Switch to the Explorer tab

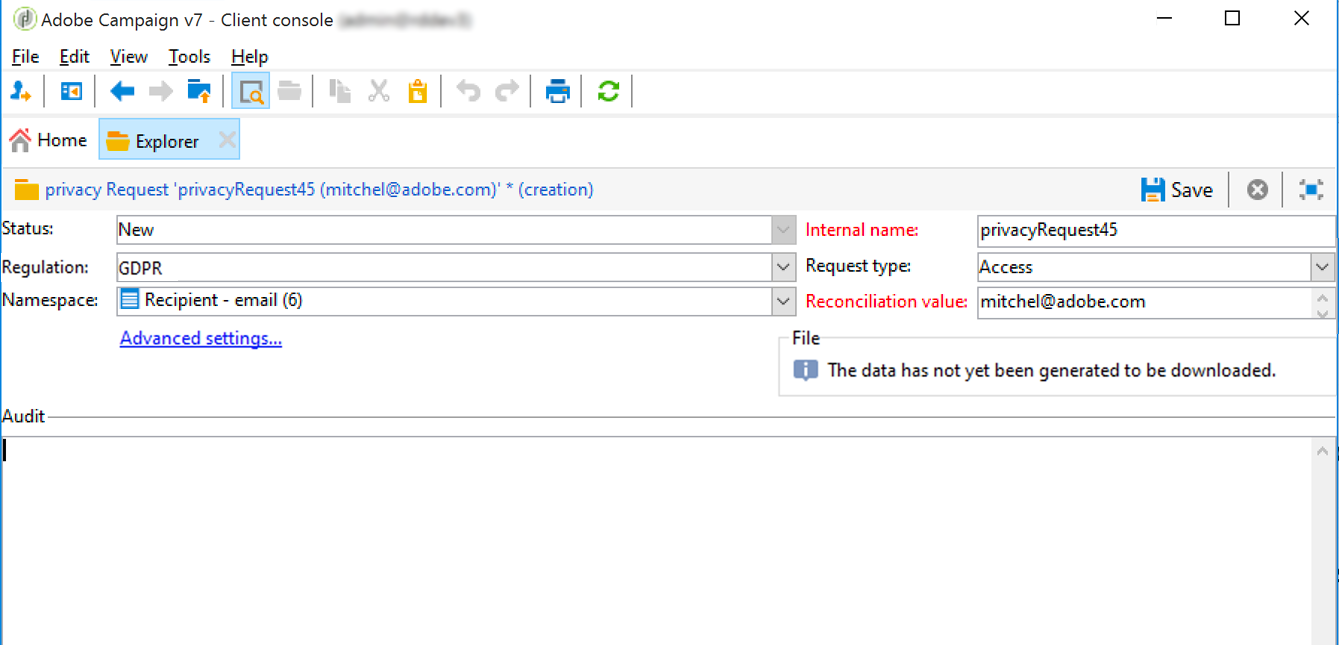coord(168,141)
